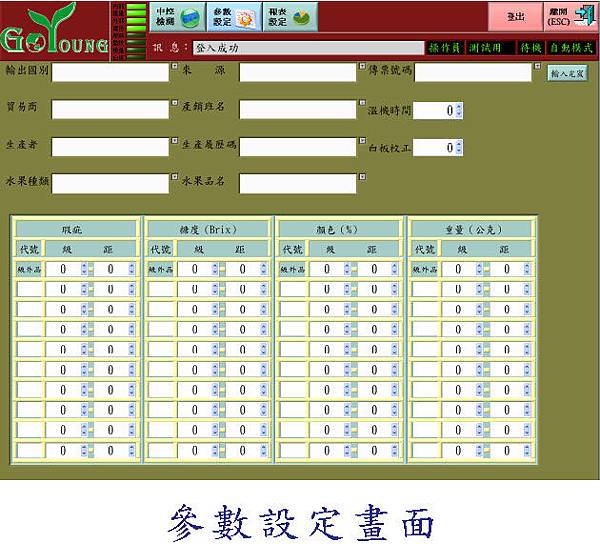Click the 輸出國別 input field
The image size is (600, 544).
(110, 72)
